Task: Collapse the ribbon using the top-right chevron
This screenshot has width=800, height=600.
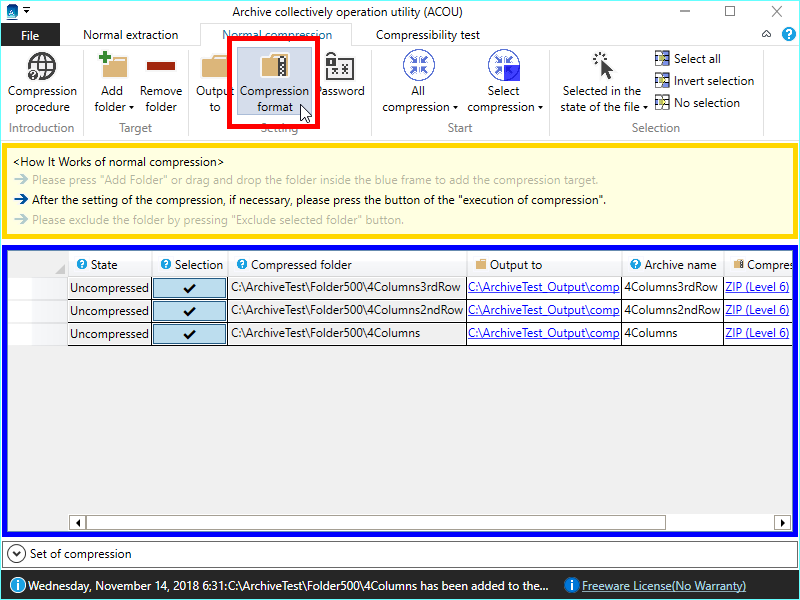Action: (765, 35)
